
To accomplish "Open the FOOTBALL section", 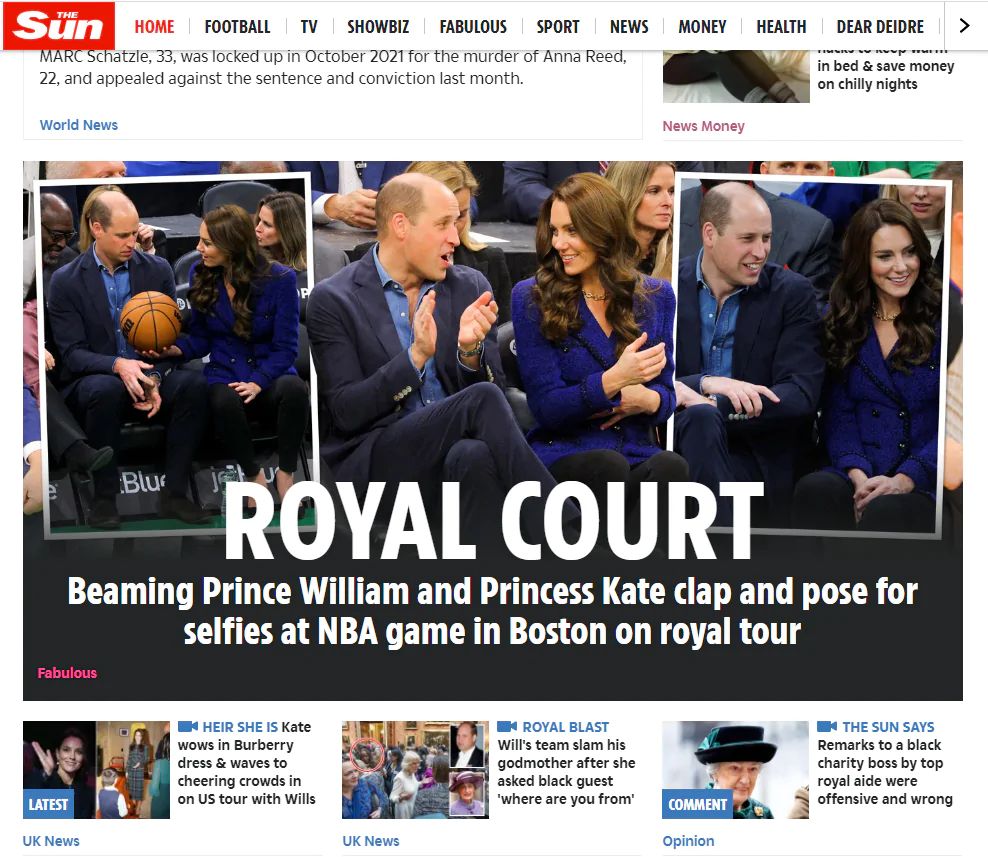I will [238, 26].
